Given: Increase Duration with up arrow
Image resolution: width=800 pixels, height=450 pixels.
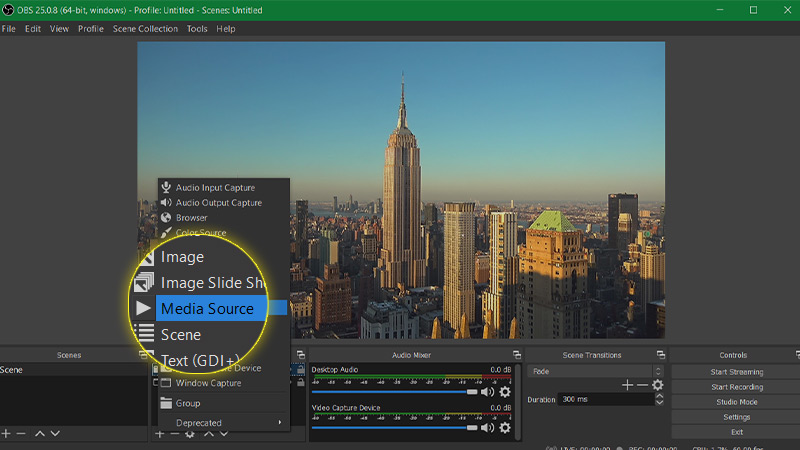Looking at the screenshot, I should (659, 396).
